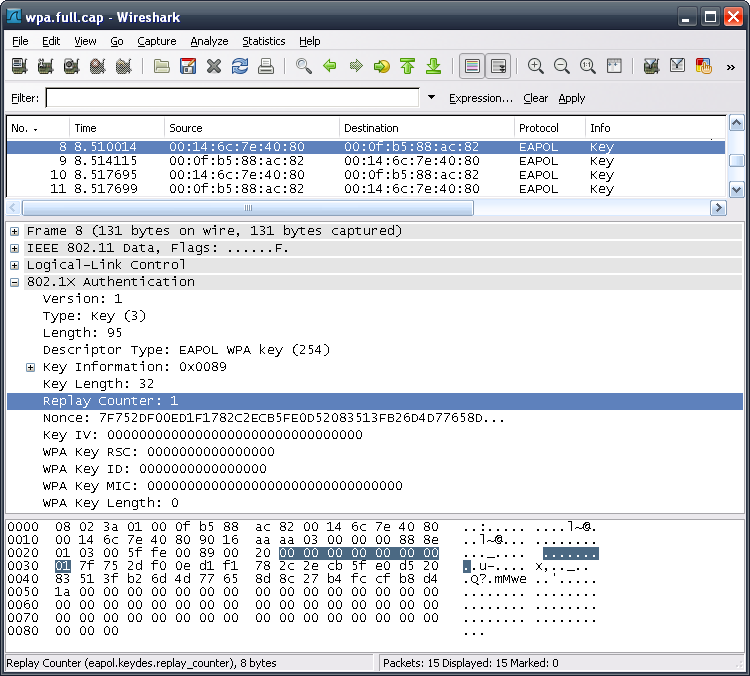Sort by the No. column header
This screenshot has height=676, width=750.
tap(38, 128)
